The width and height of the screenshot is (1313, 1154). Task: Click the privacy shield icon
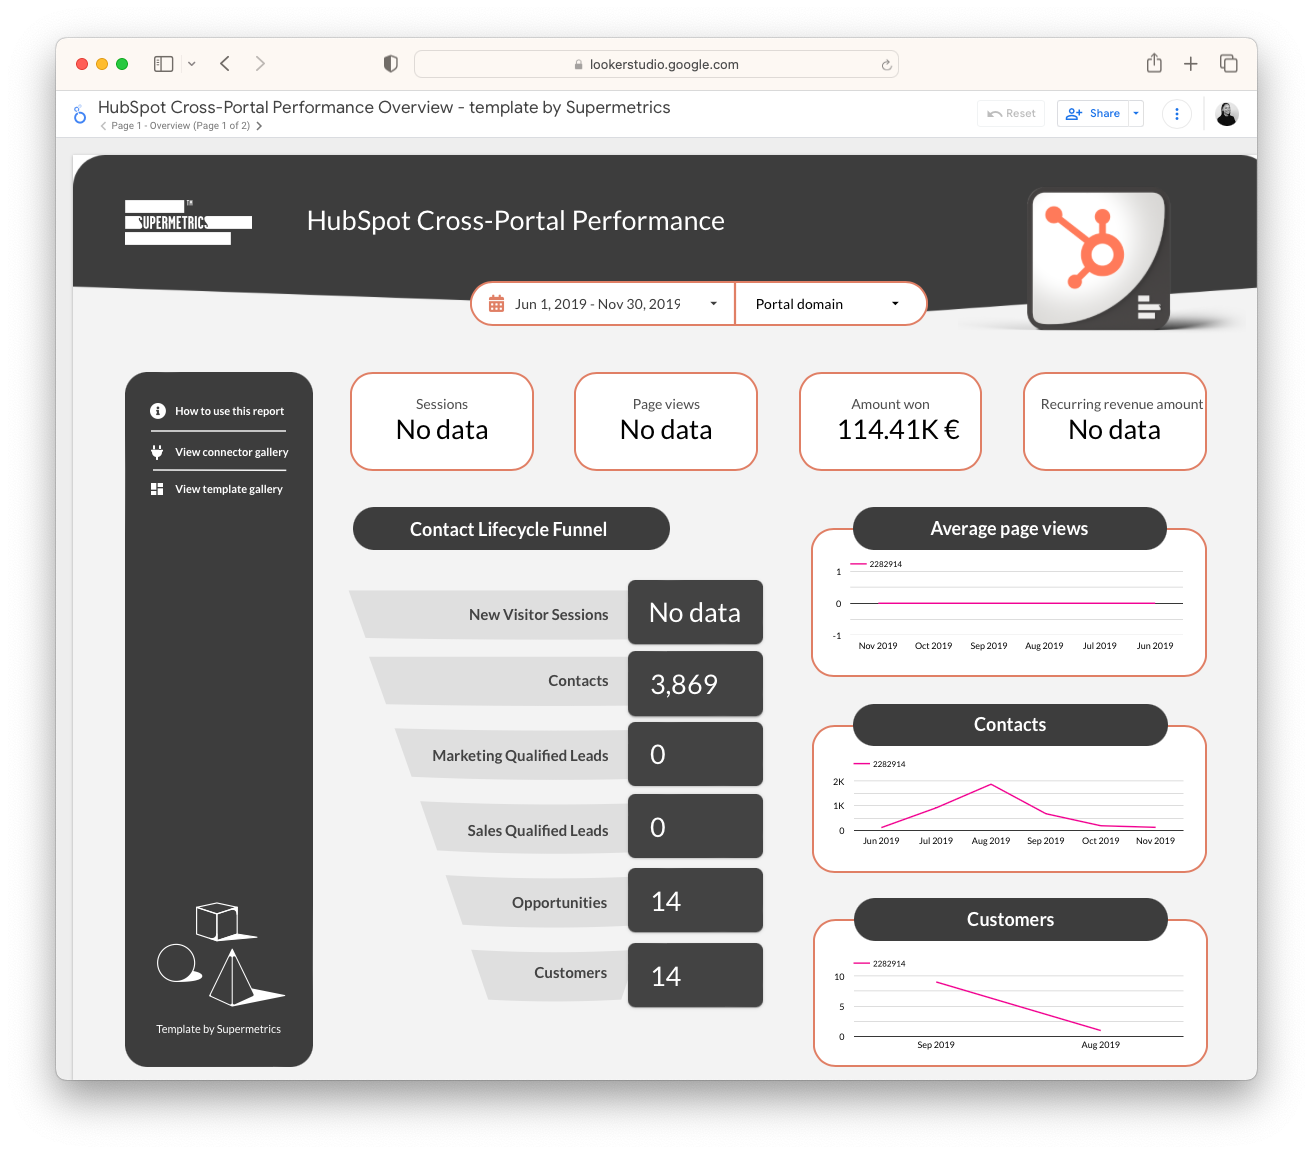391,64
